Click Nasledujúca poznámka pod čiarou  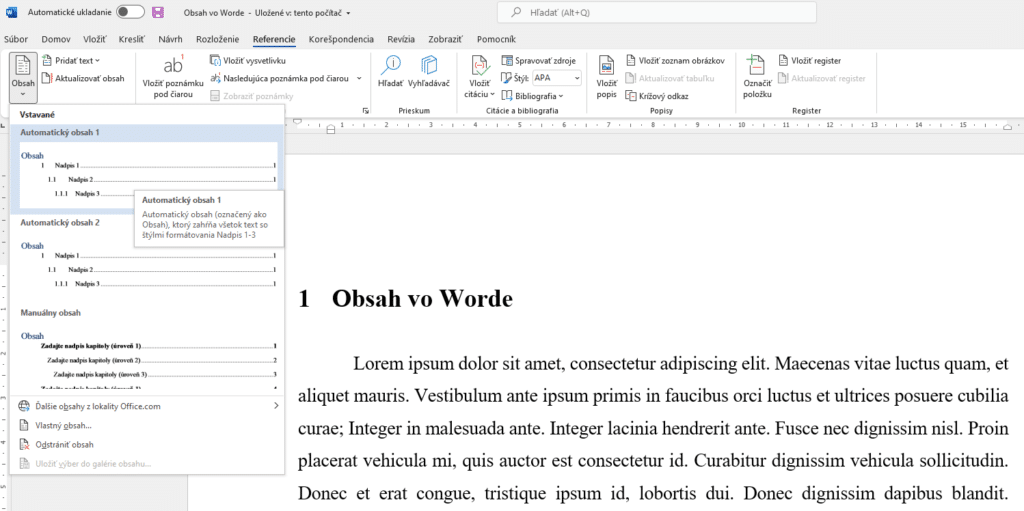point(281,78)
